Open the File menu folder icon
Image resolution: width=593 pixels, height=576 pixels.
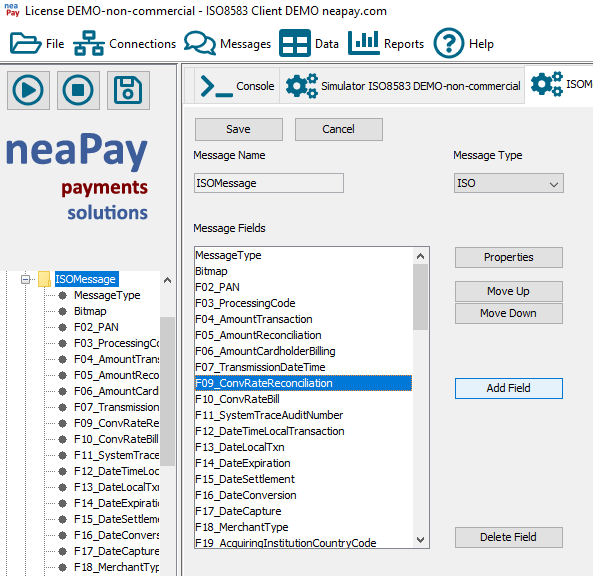(25, 43)
